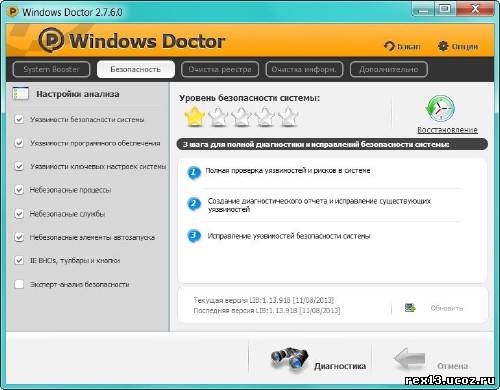Click the first yellow security star

195,116
